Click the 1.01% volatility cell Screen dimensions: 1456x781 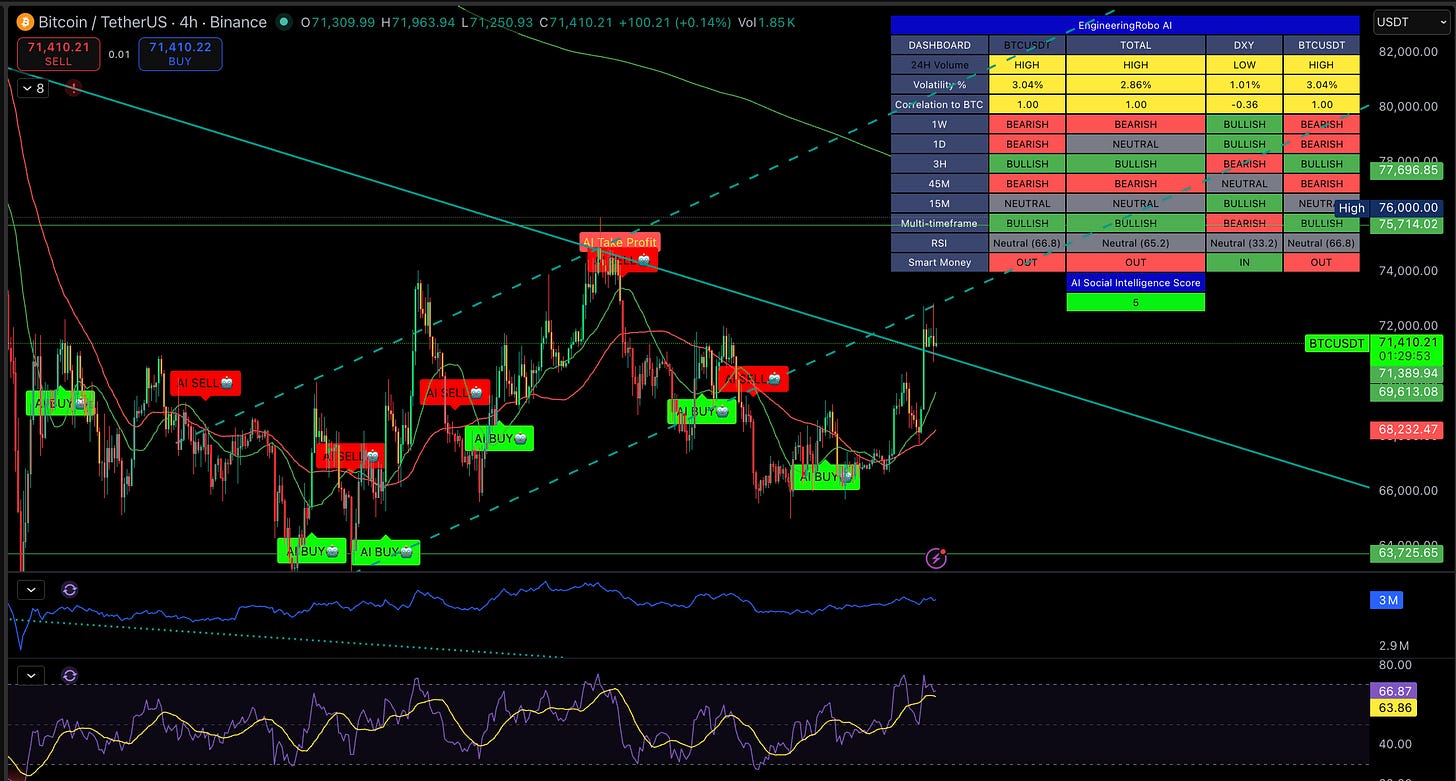[x=1244, y=84]
